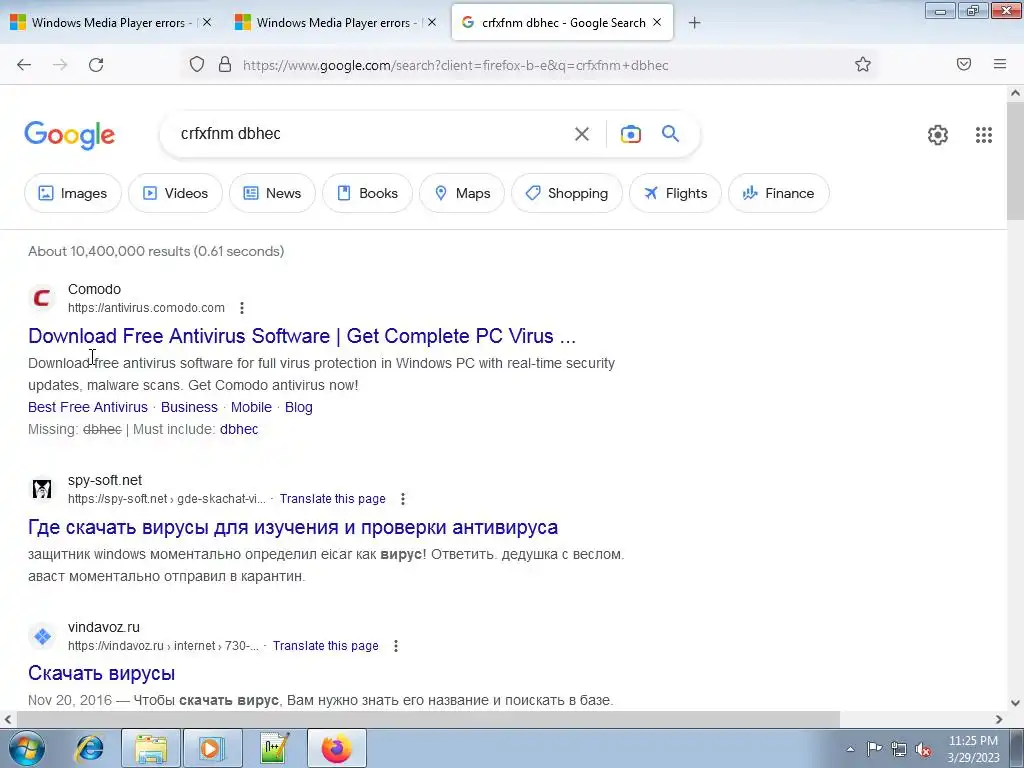Viewport: 1024px width, 768px height.
Task: Translate the spy-soft.net page
Action: [332, 499]
